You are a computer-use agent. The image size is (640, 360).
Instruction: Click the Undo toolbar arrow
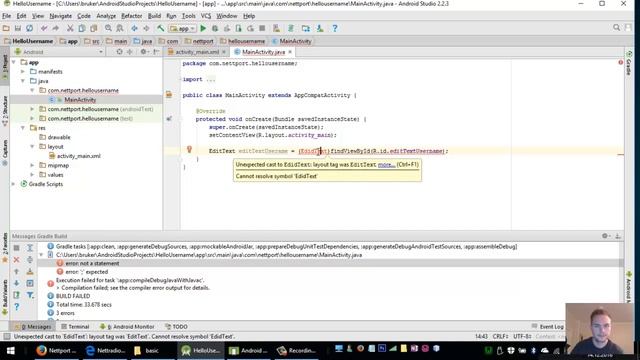point(44,28)
